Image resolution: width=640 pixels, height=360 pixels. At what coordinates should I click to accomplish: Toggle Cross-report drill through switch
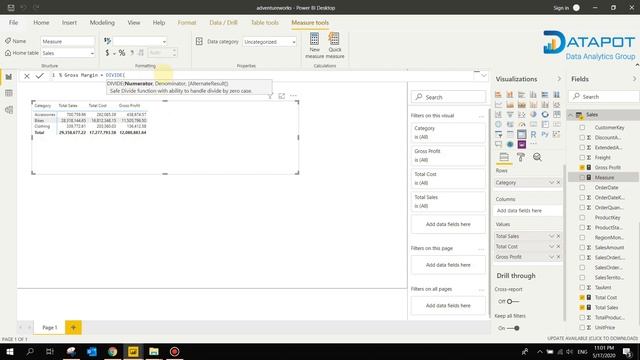pyautogui.click(x=513, y=302)
